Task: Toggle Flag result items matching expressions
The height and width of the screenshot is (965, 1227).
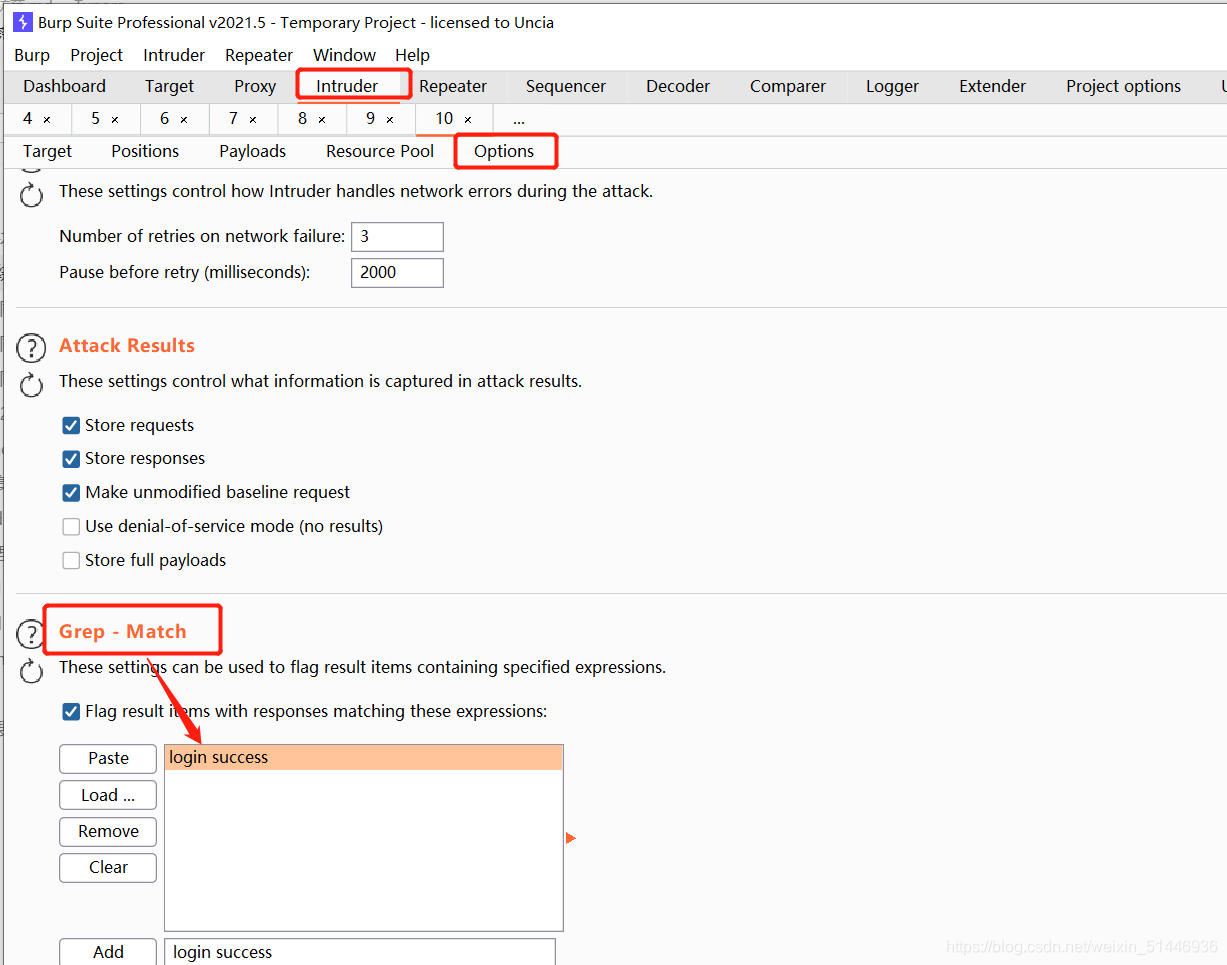Action: click(71, 711)
